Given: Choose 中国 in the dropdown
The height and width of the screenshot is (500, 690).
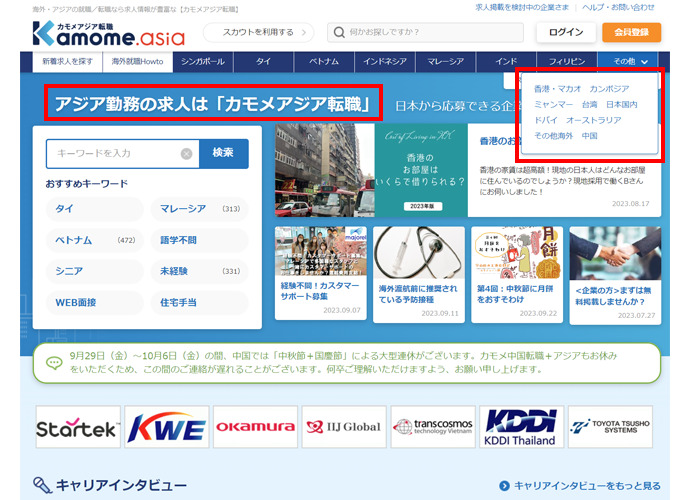Looking at the screenshot, I should [x=590, y=136].
